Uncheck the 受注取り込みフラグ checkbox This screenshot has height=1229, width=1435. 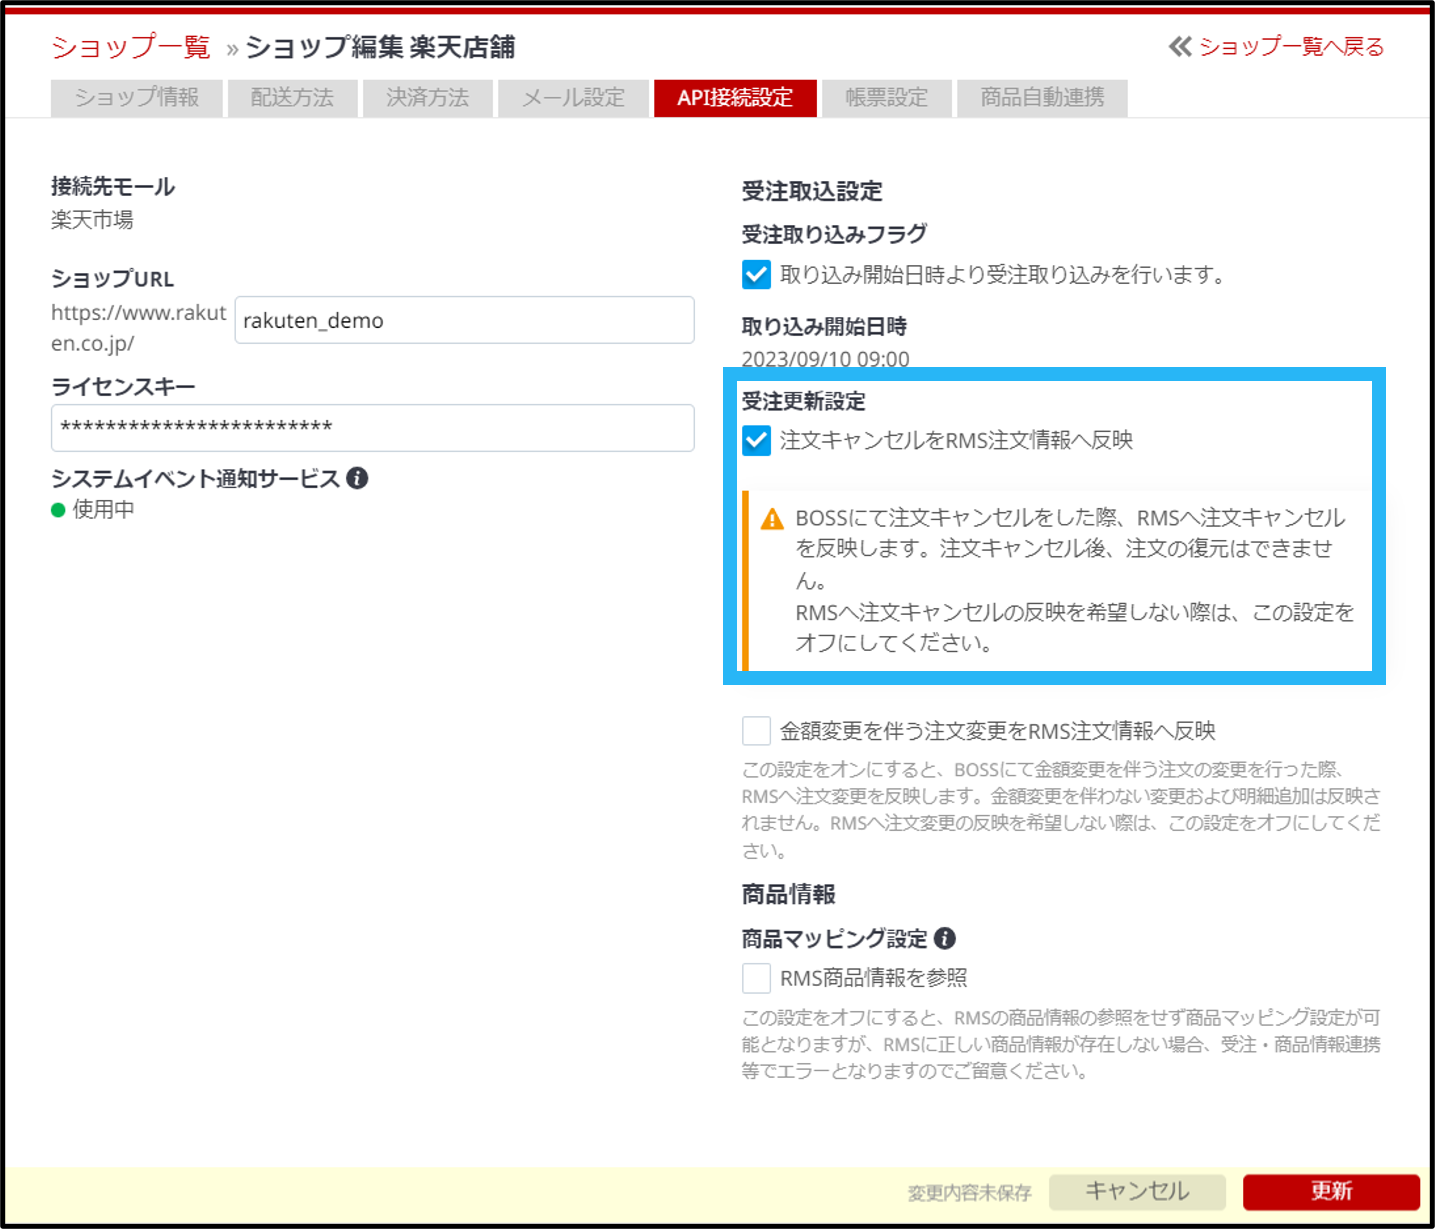756,274
